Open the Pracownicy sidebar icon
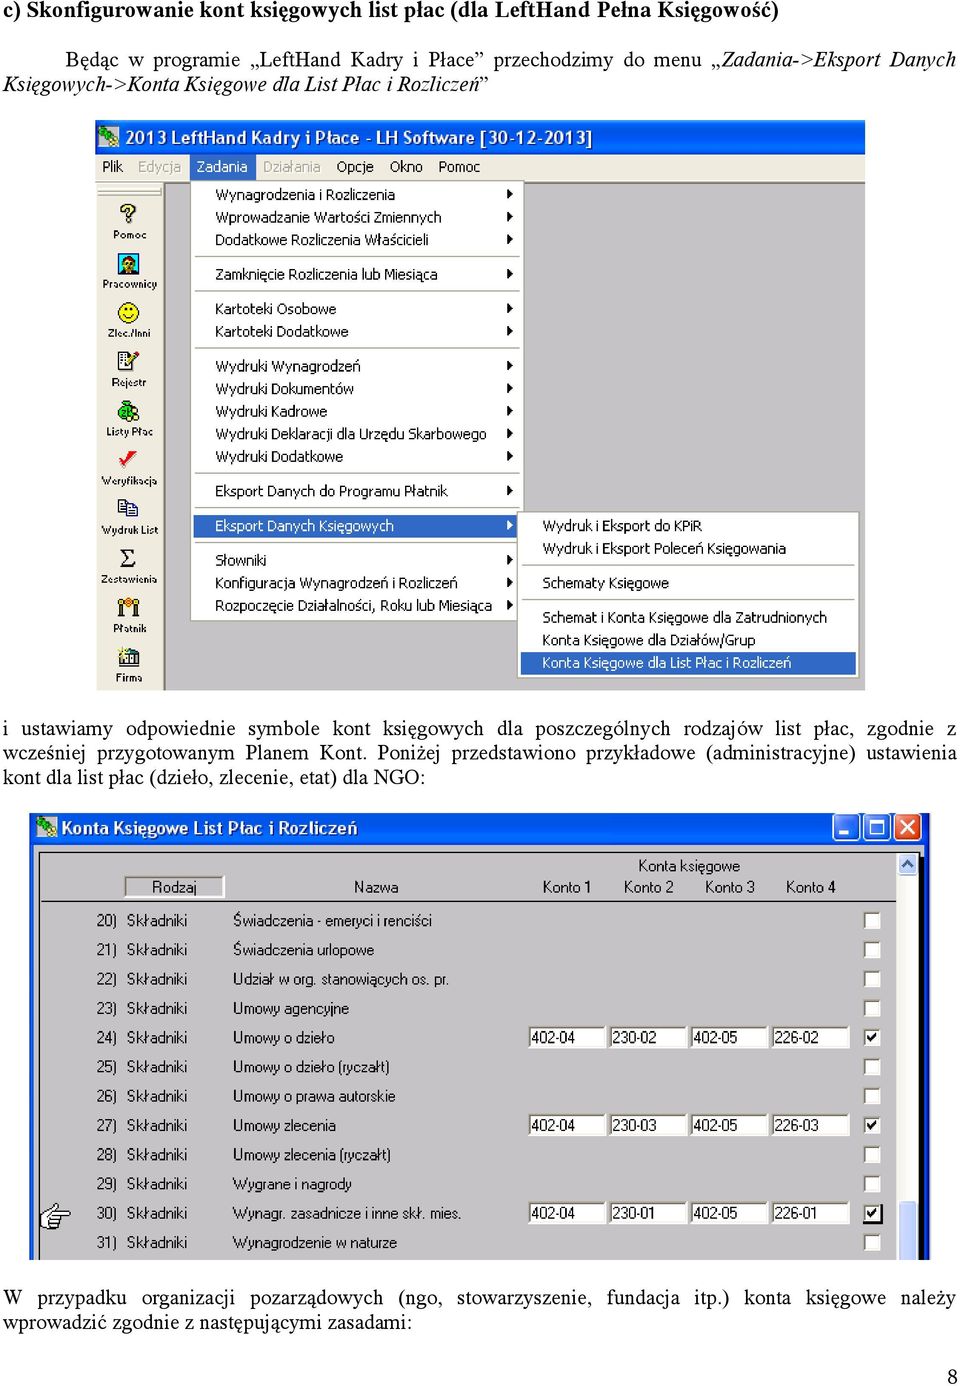 point(129,264)
